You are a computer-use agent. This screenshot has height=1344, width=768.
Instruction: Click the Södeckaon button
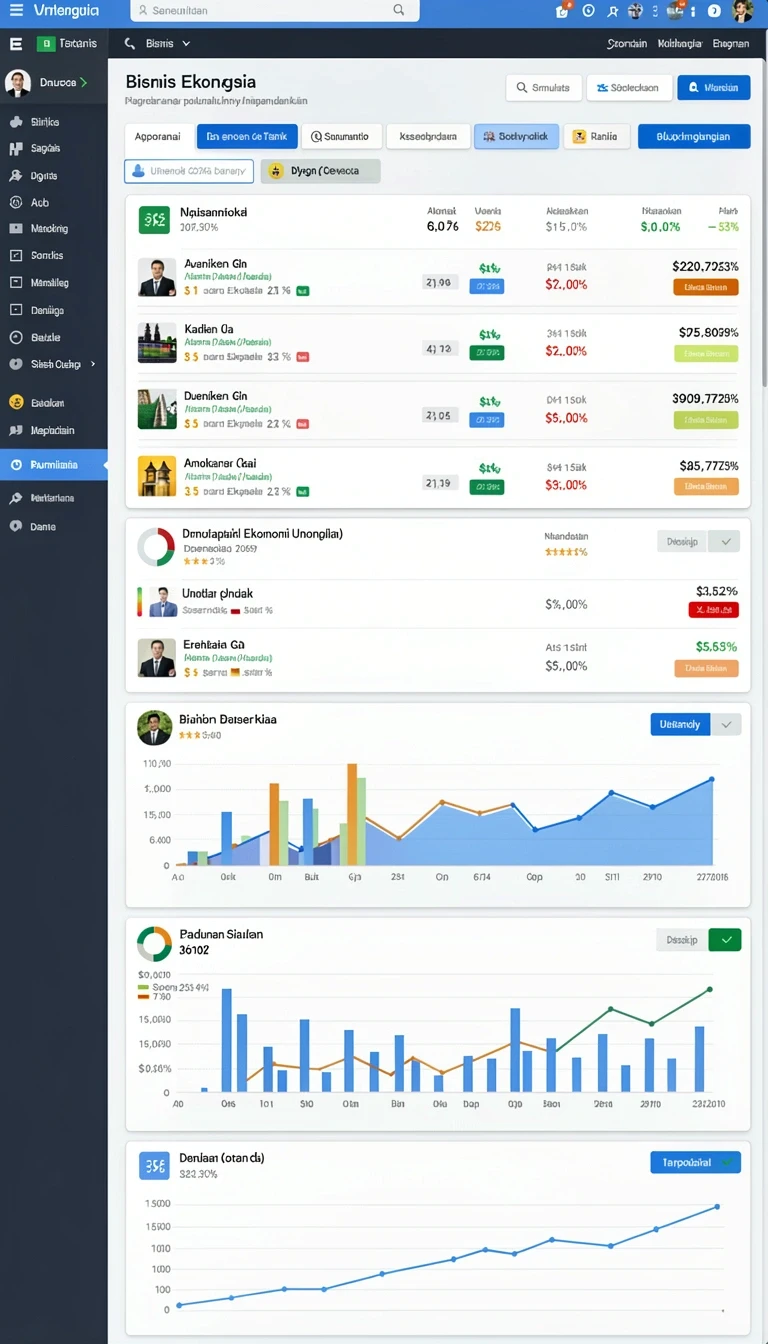pos(629,88)
